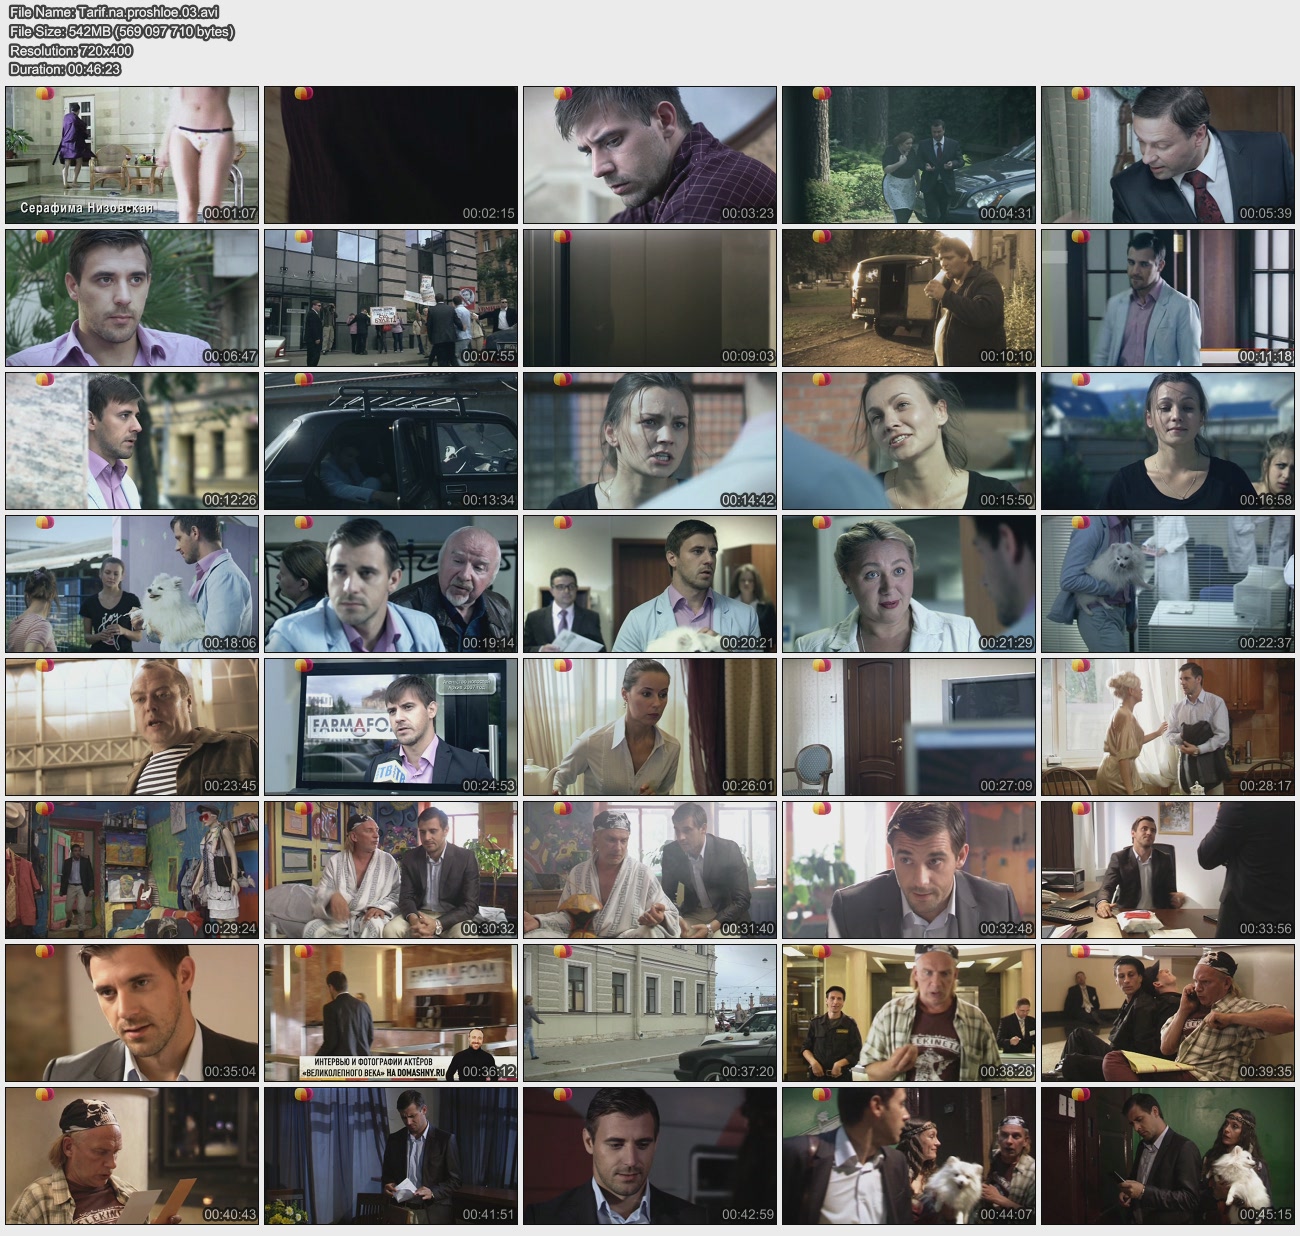This screenshot has height=1236, width=1300.
Task: Click the channel logo on the 00:01:07 thumbnail
Action: click(x=45, y=94)
